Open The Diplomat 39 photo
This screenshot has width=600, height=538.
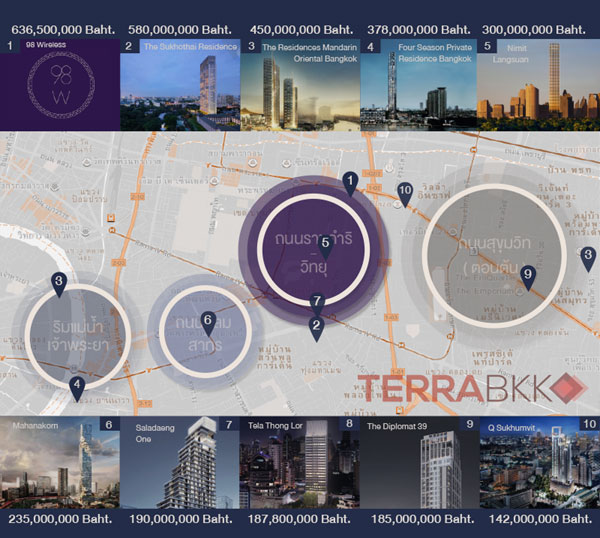[420, 463]
